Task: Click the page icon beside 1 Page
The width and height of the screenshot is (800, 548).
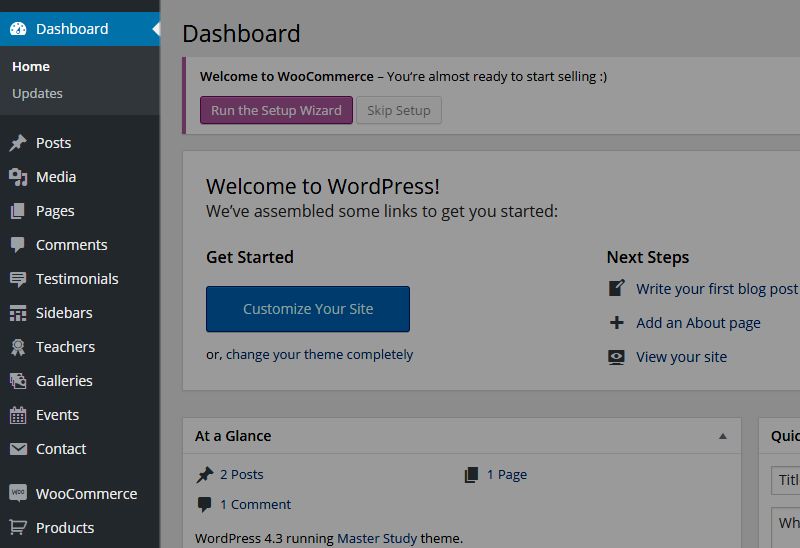Action: tap(471, 475)
